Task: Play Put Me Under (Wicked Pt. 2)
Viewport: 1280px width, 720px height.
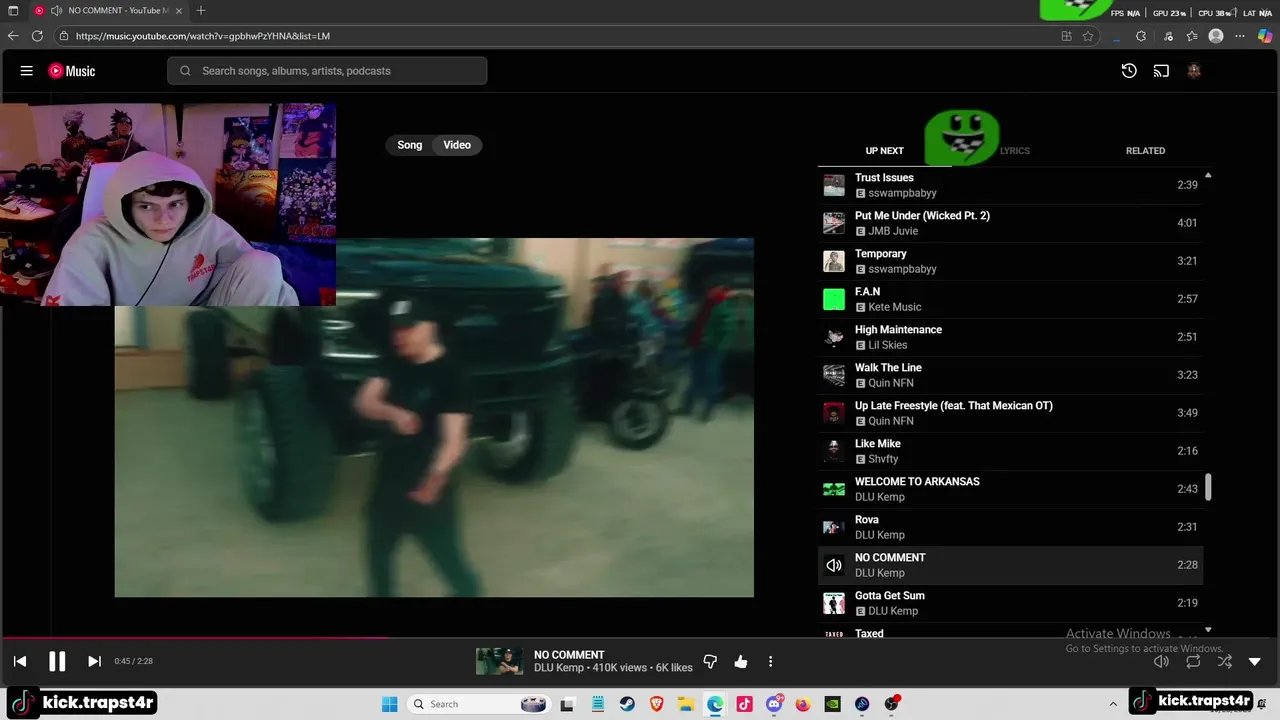Action: (1010, 223)
